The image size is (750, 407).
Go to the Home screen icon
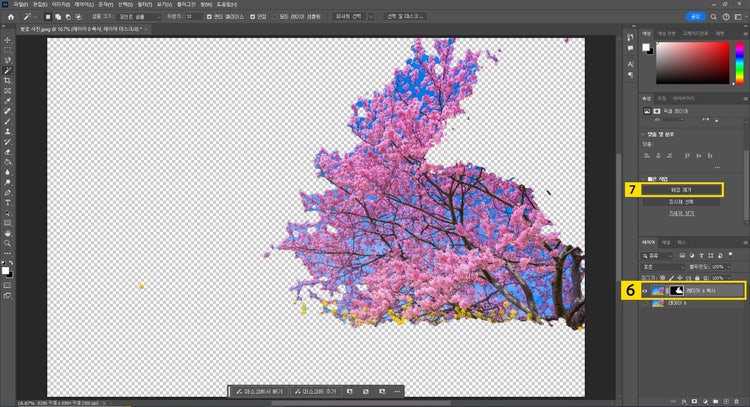[x=11, y=17]
